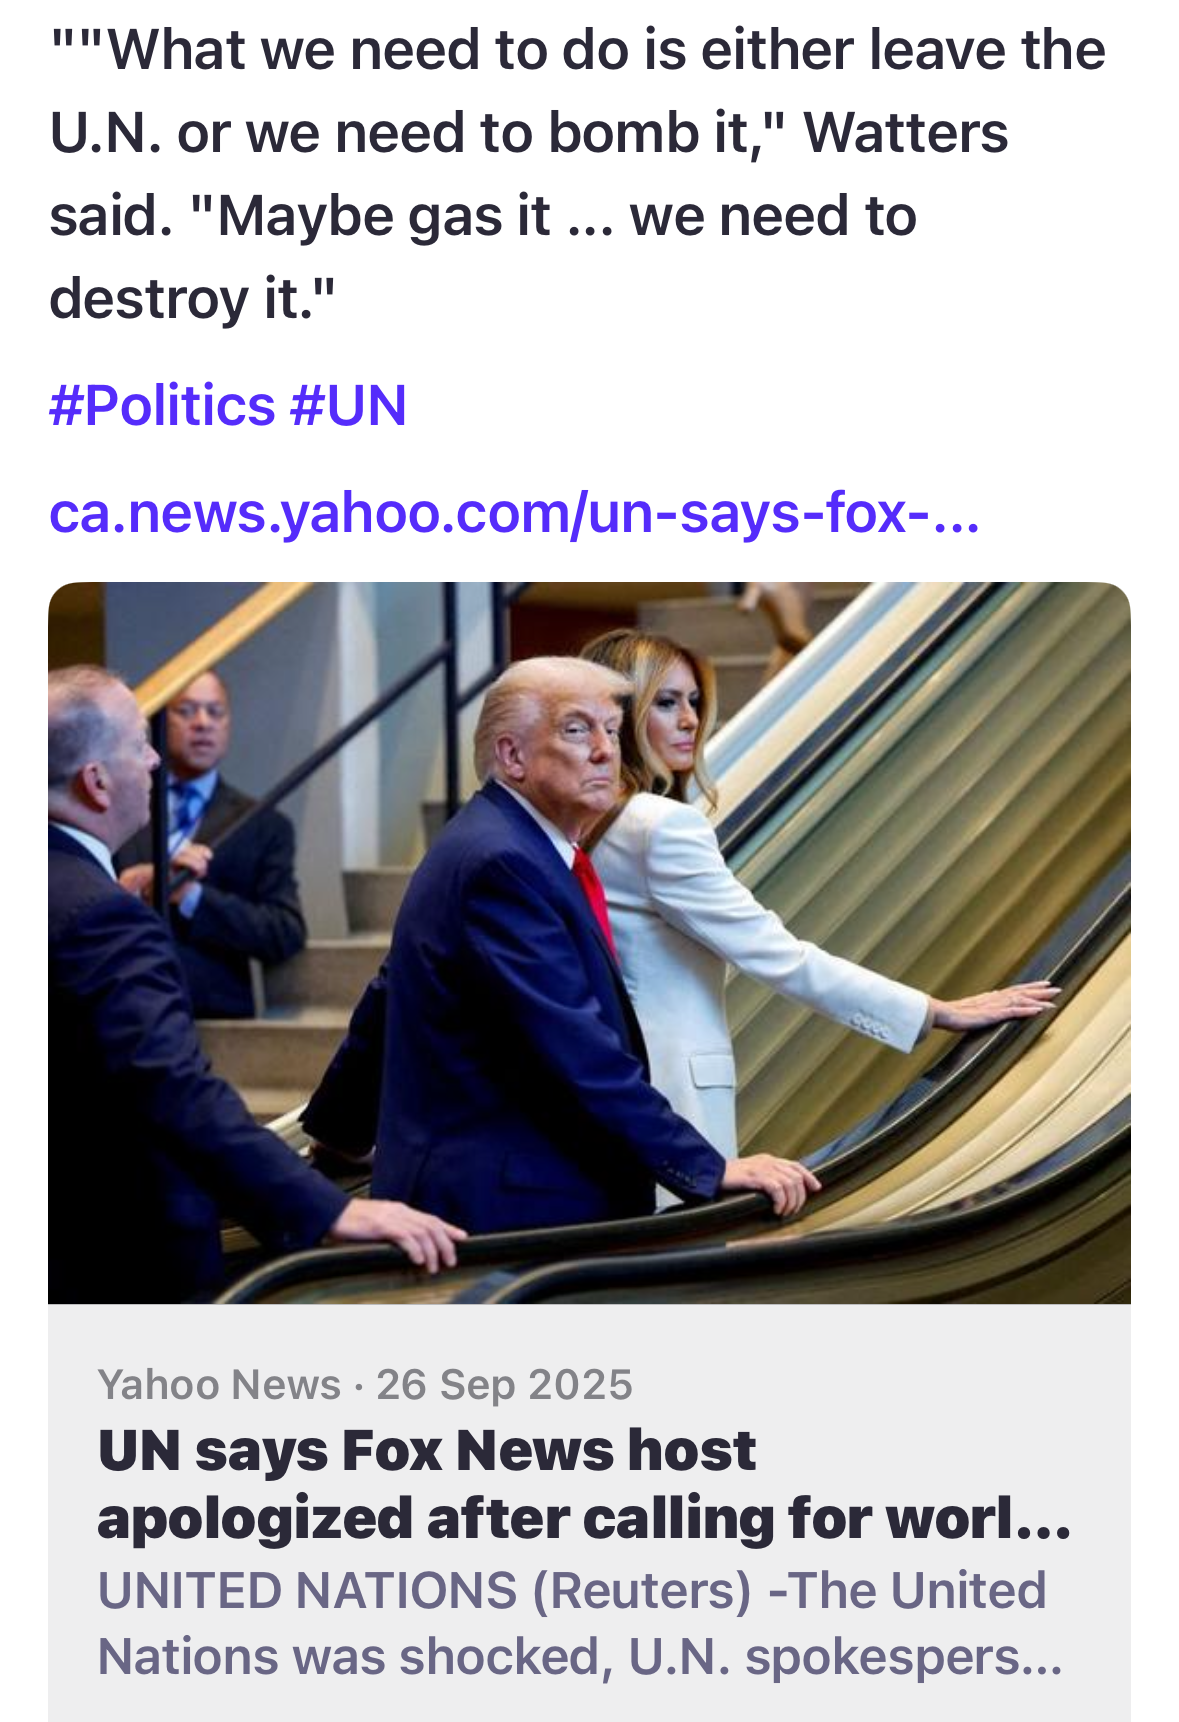The image size is (1179, 1722).
Task: Tap the words "destroy it." ending the quote
Action: [192, 298]
